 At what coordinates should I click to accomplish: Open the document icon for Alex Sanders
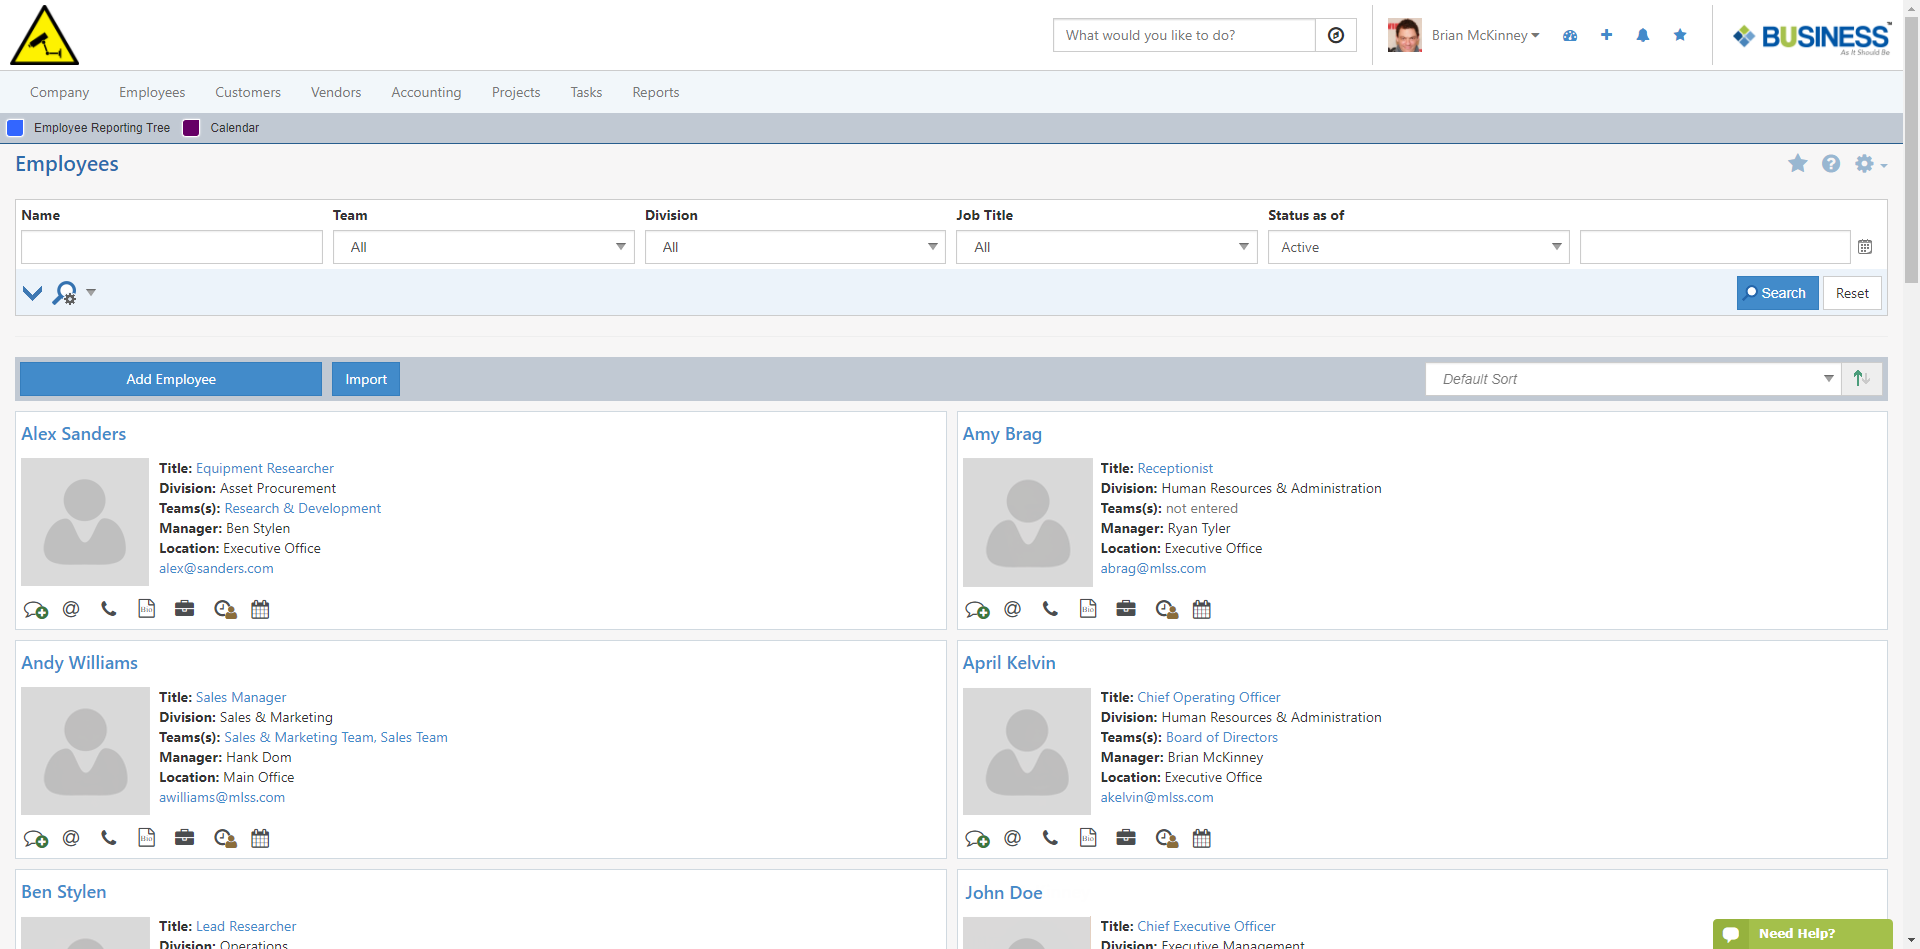pos(147,609)
